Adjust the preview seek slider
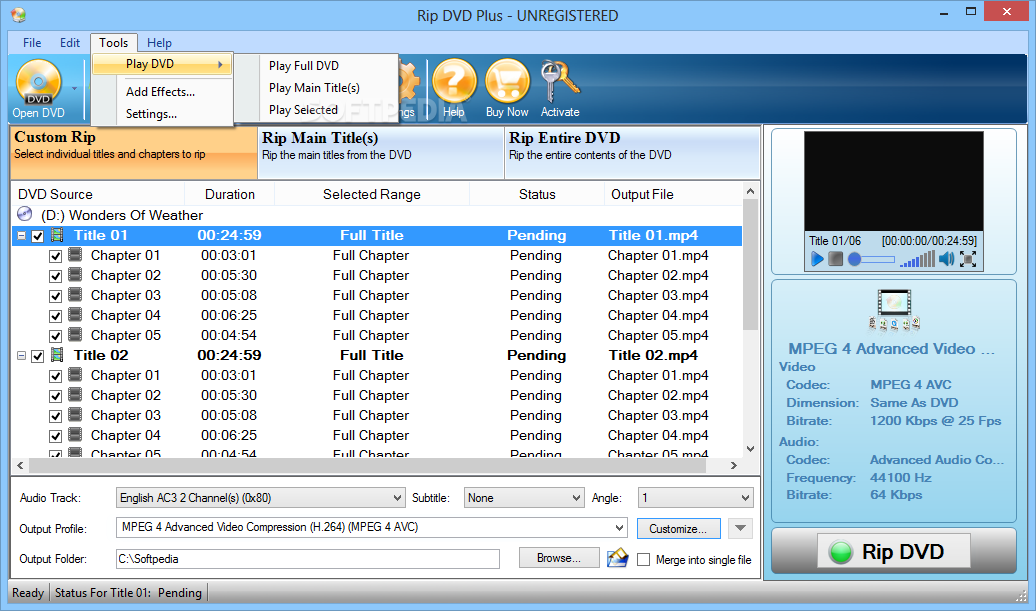 point(871,259)
